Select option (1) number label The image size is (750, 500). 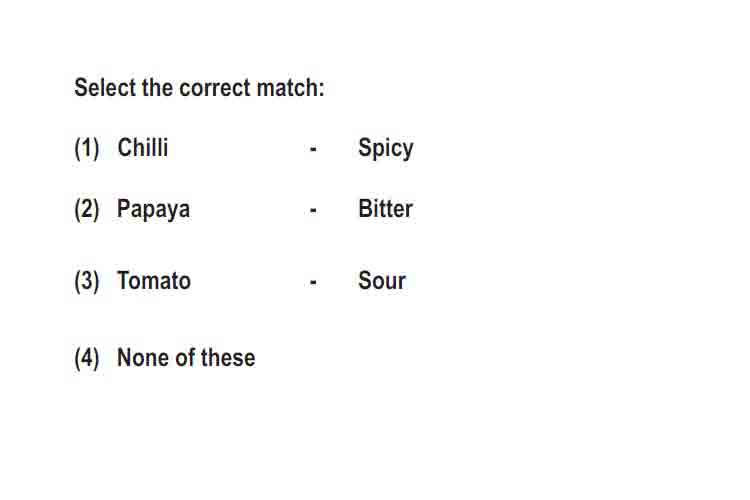pyautogui.click(x=87, y=148)
